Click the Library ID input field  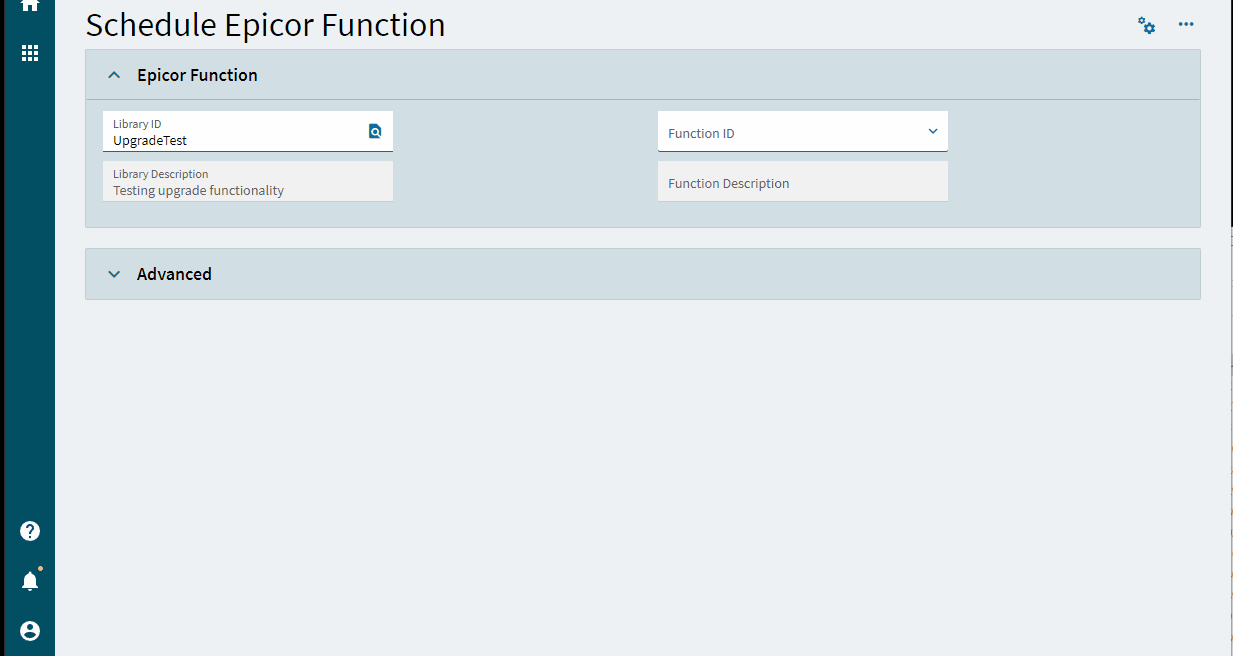click(248, 131)
